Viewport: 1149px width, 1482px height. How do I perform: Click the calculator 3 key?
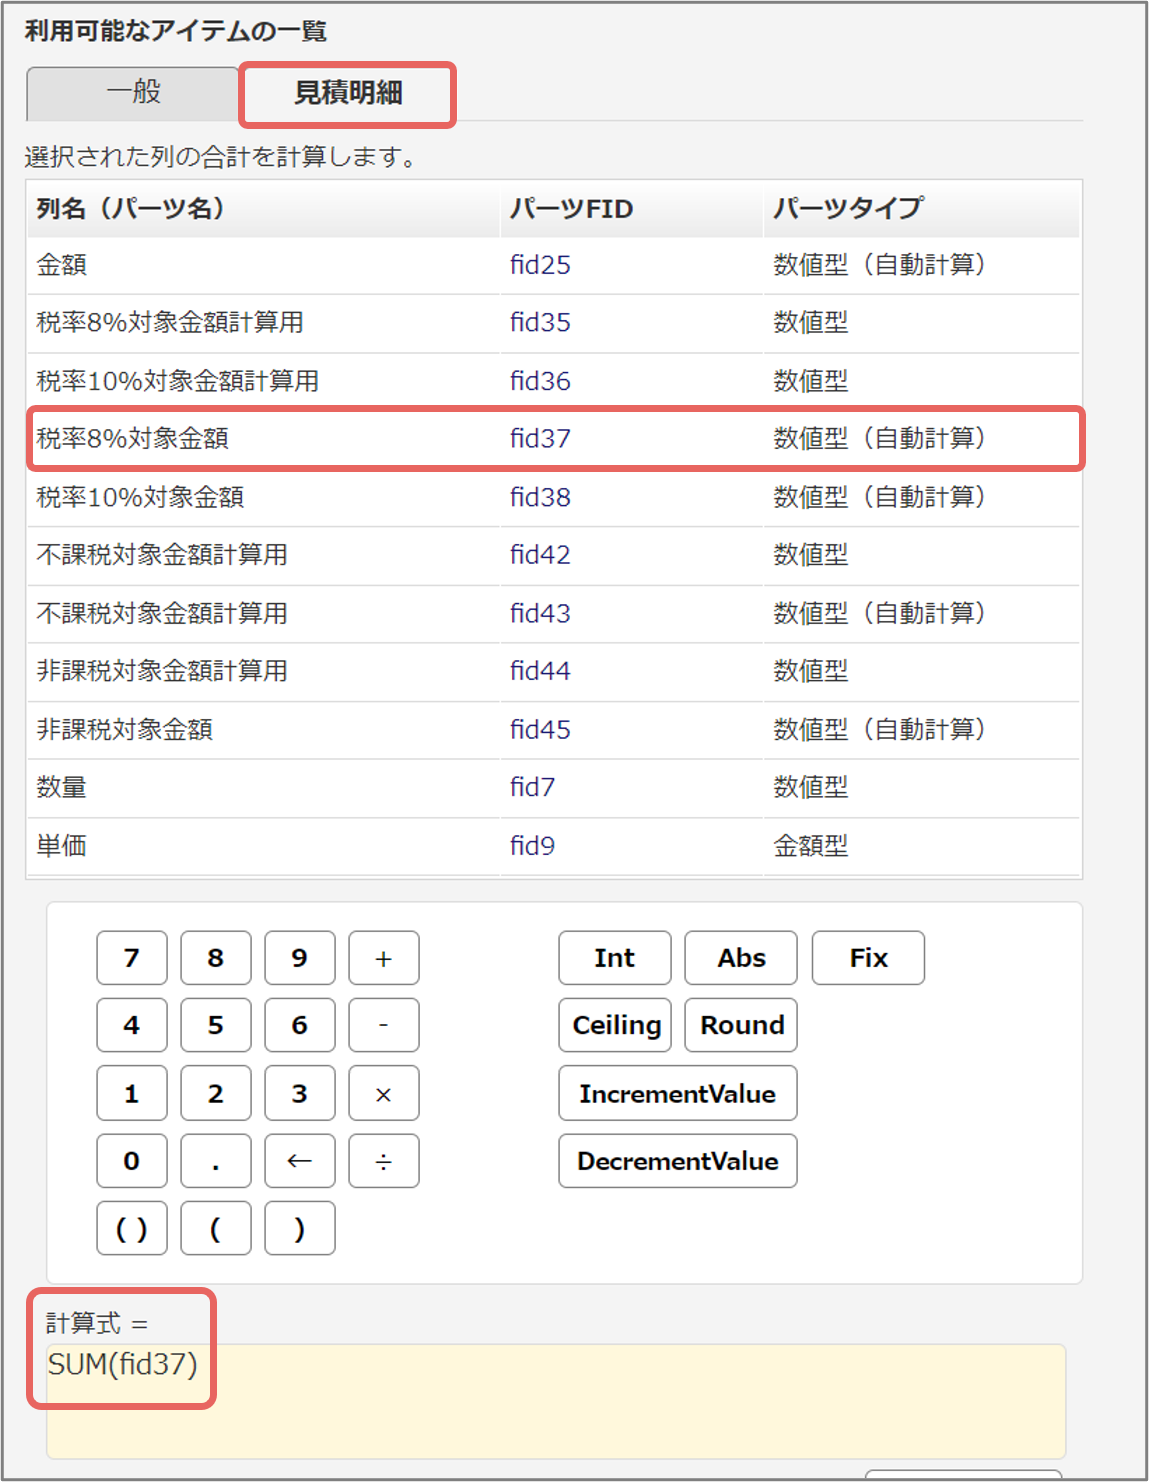(x=300, y=1093)
